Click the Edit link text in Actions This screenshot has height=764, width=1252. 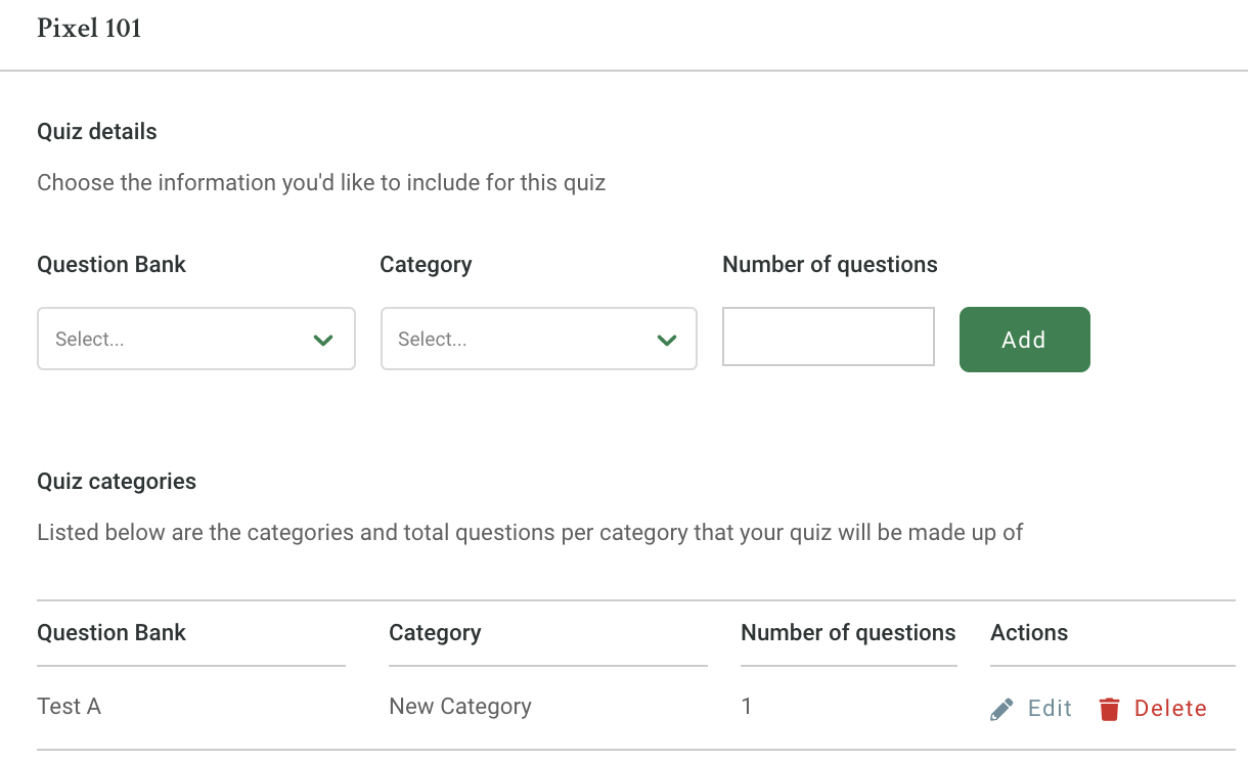point(1050,709)
